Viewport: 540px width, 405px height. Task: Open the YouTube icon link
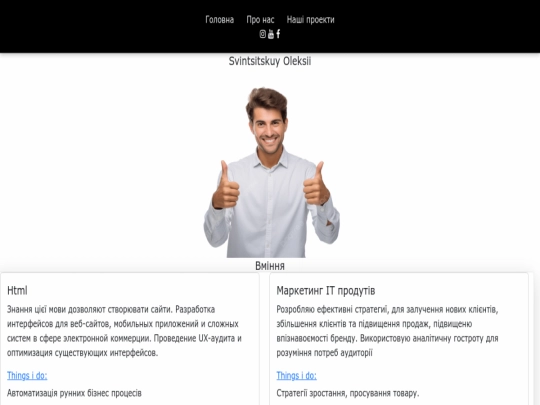(x=271, y=34)
